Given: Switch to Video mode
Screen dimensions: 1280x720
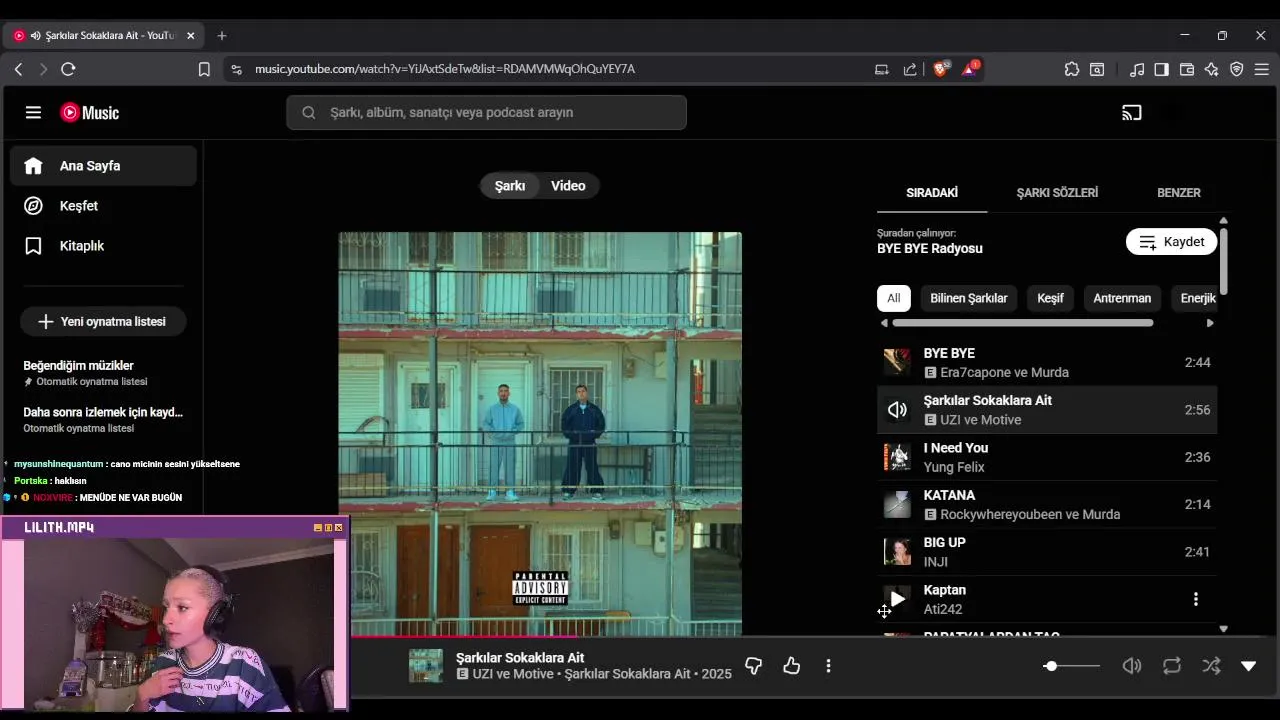Looking at the screenshot, I should coord(568,186).
